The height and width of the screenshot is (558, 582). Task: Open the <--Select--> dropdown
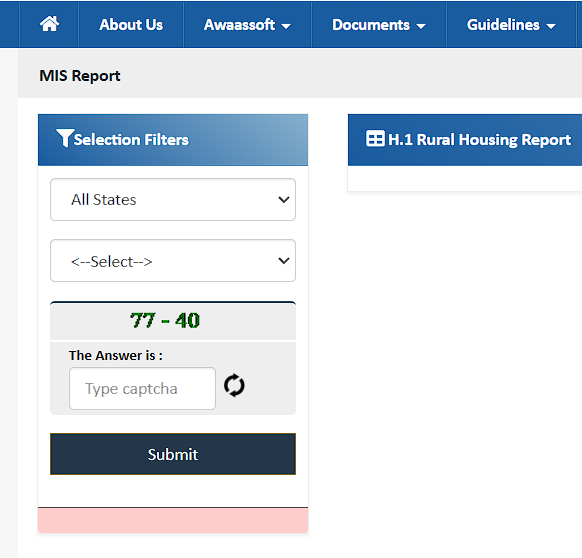(x=173, y=261)
